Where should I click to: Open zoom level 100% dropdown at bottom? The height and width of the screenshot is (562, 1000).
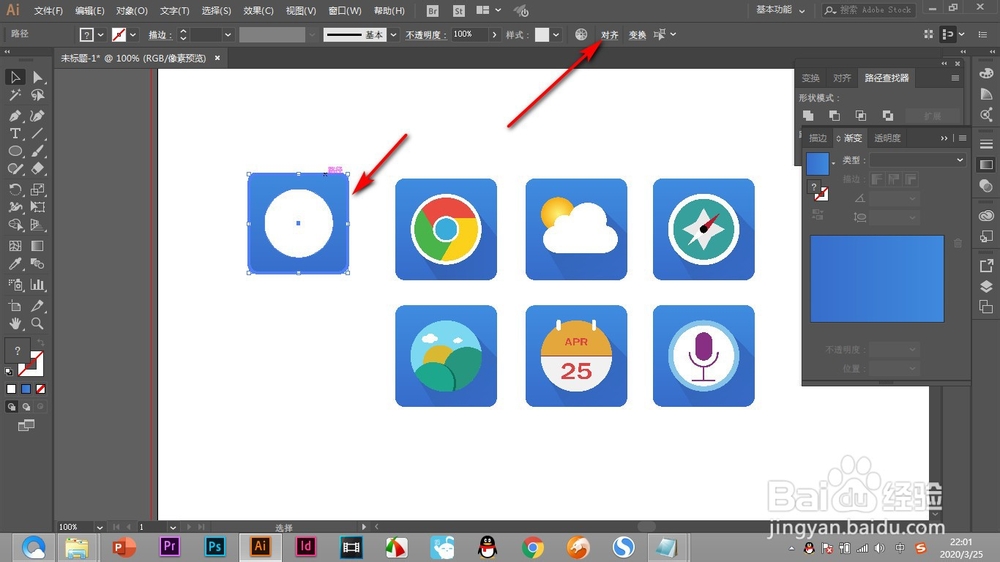click(99, 527)
